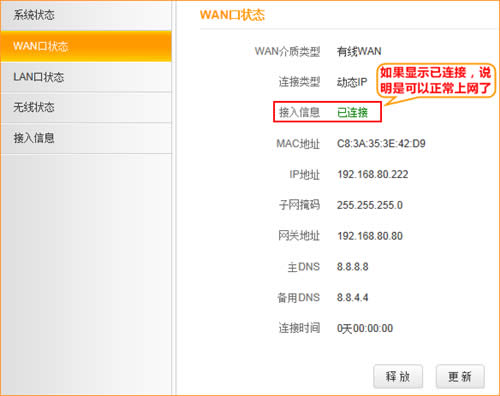The image size is (500, 396).
Task: Click the subnet mask 255.255.255.0
Action: click(x=370, y=205)
